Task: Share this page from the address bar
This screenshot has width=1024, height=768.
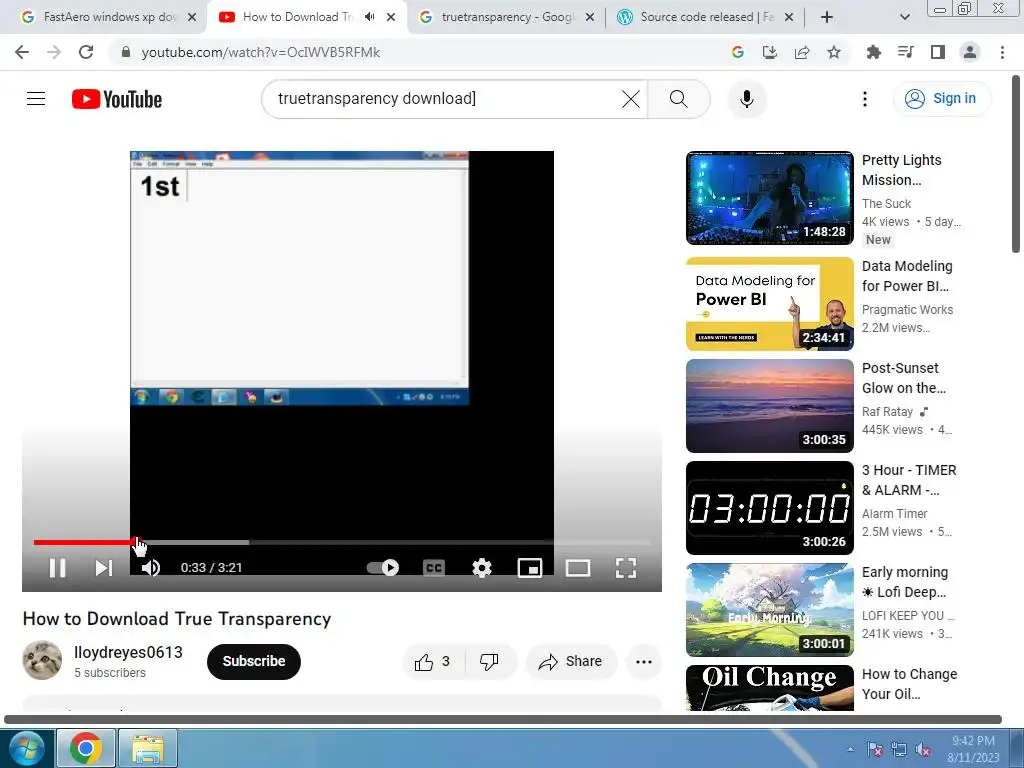Action: (802, 52)
